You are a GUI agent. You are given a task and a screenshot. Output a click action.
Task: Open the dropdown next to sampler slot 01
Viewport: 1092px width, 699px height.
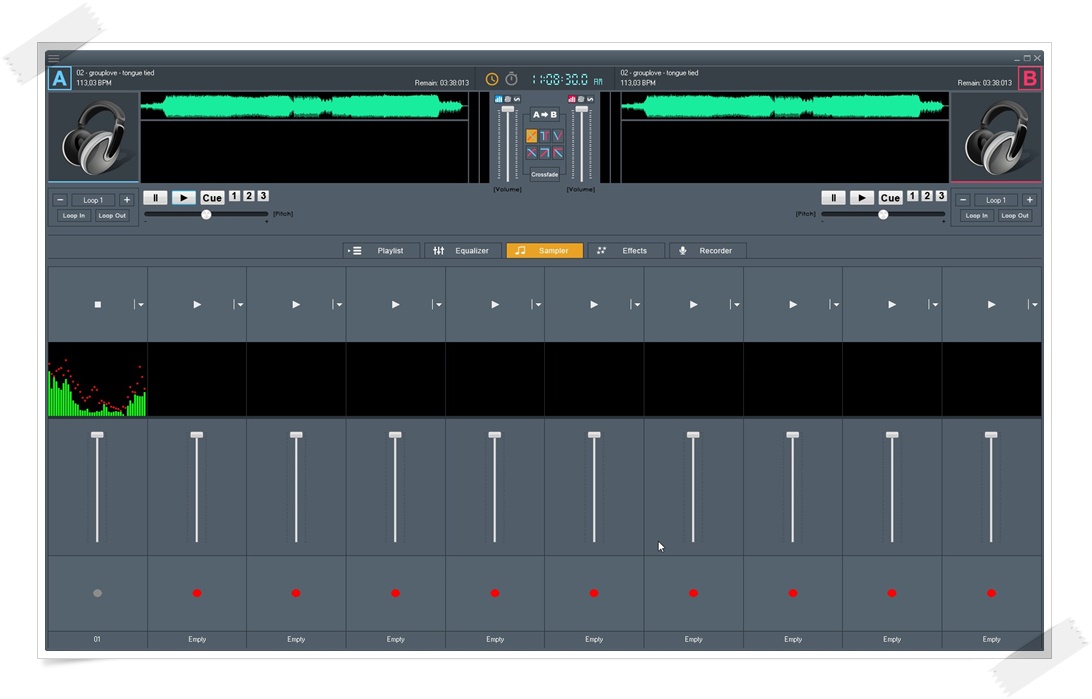coord(140,303)
